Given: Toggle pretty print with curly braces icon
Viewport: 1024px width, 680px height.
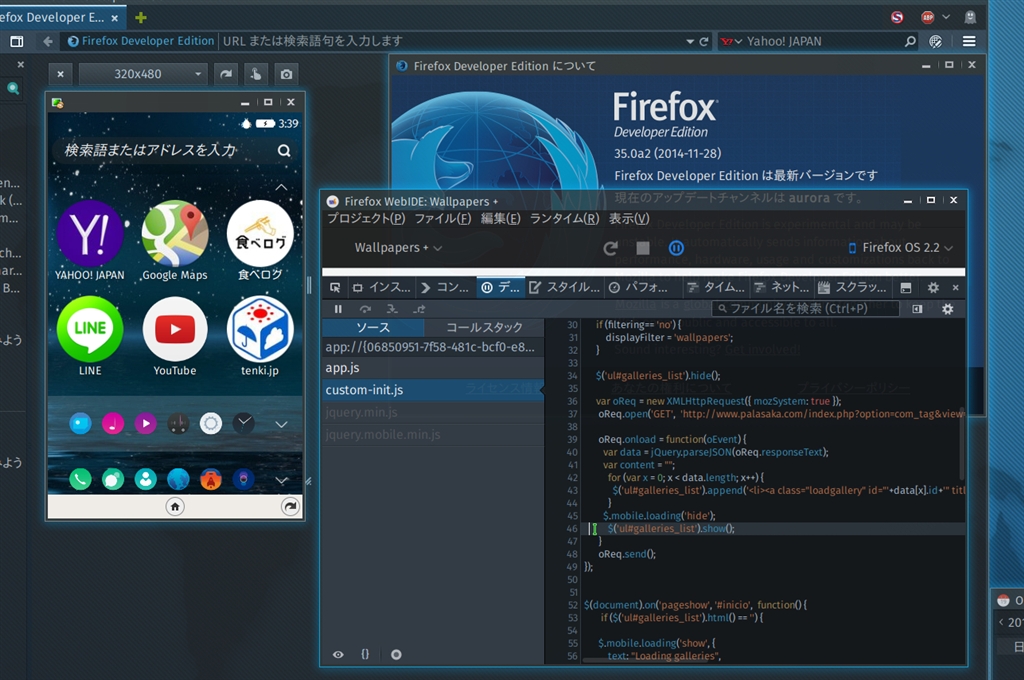Looking at the screenshot, I should point(365,654).
